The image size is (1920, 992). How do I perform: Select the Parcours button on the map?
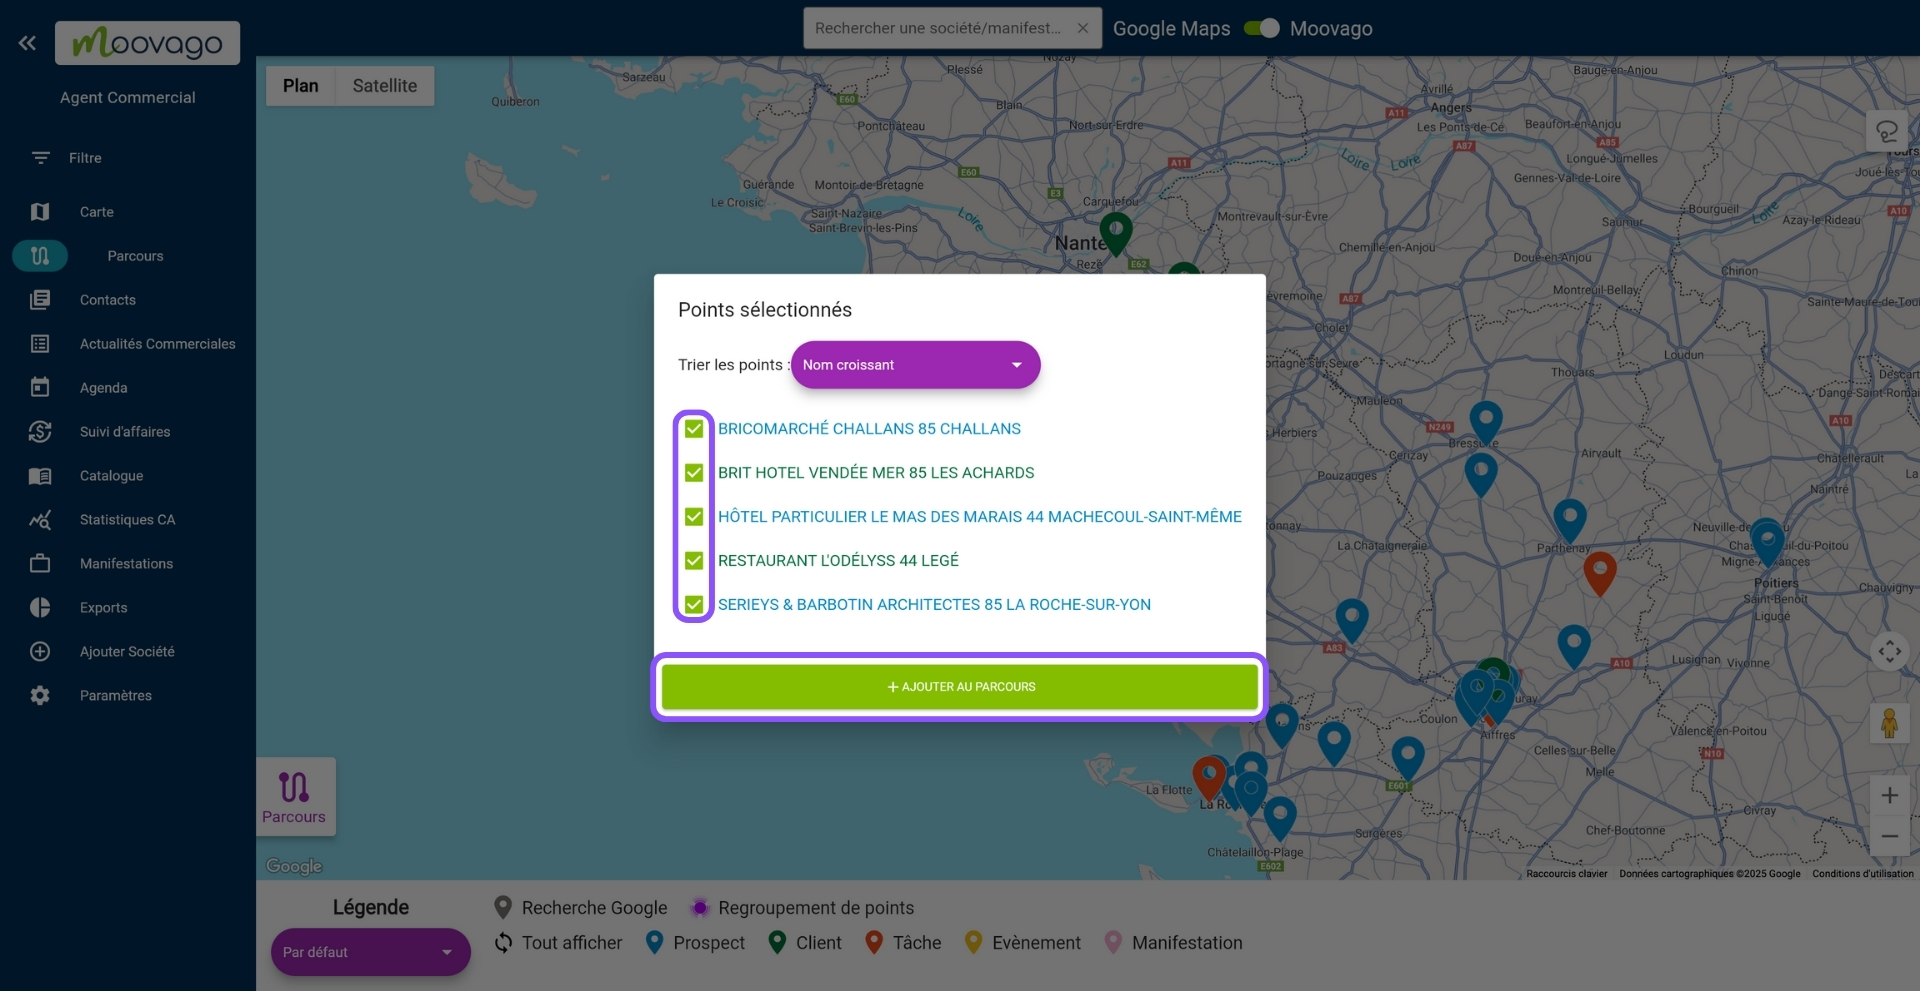(x=294, y=796)
